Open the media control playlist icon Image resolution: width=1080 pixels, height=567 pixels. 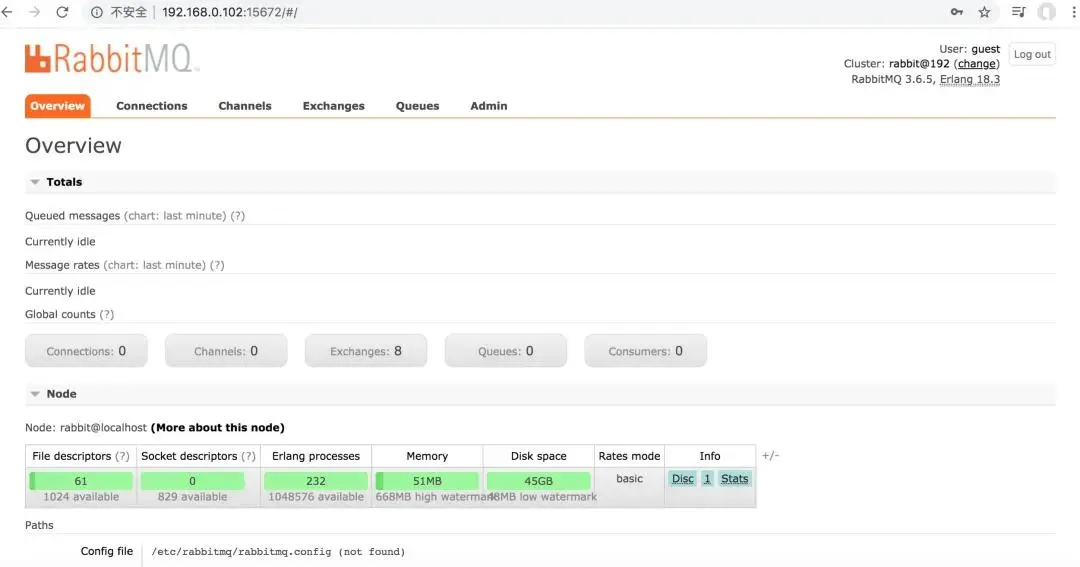(x=1018, y=12)
